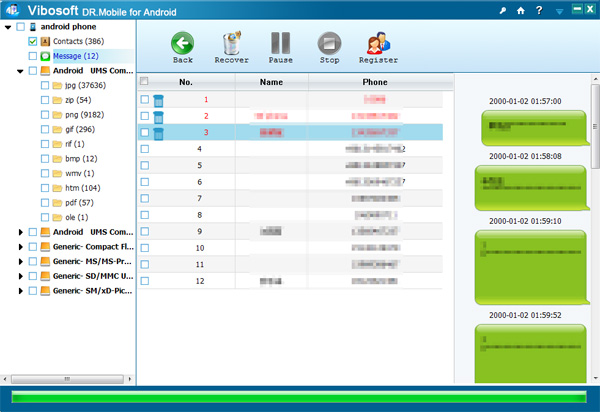This screenshot has height=412, width=600.
Task: Collapse the android phone tree node
Action: coord(8,27)
